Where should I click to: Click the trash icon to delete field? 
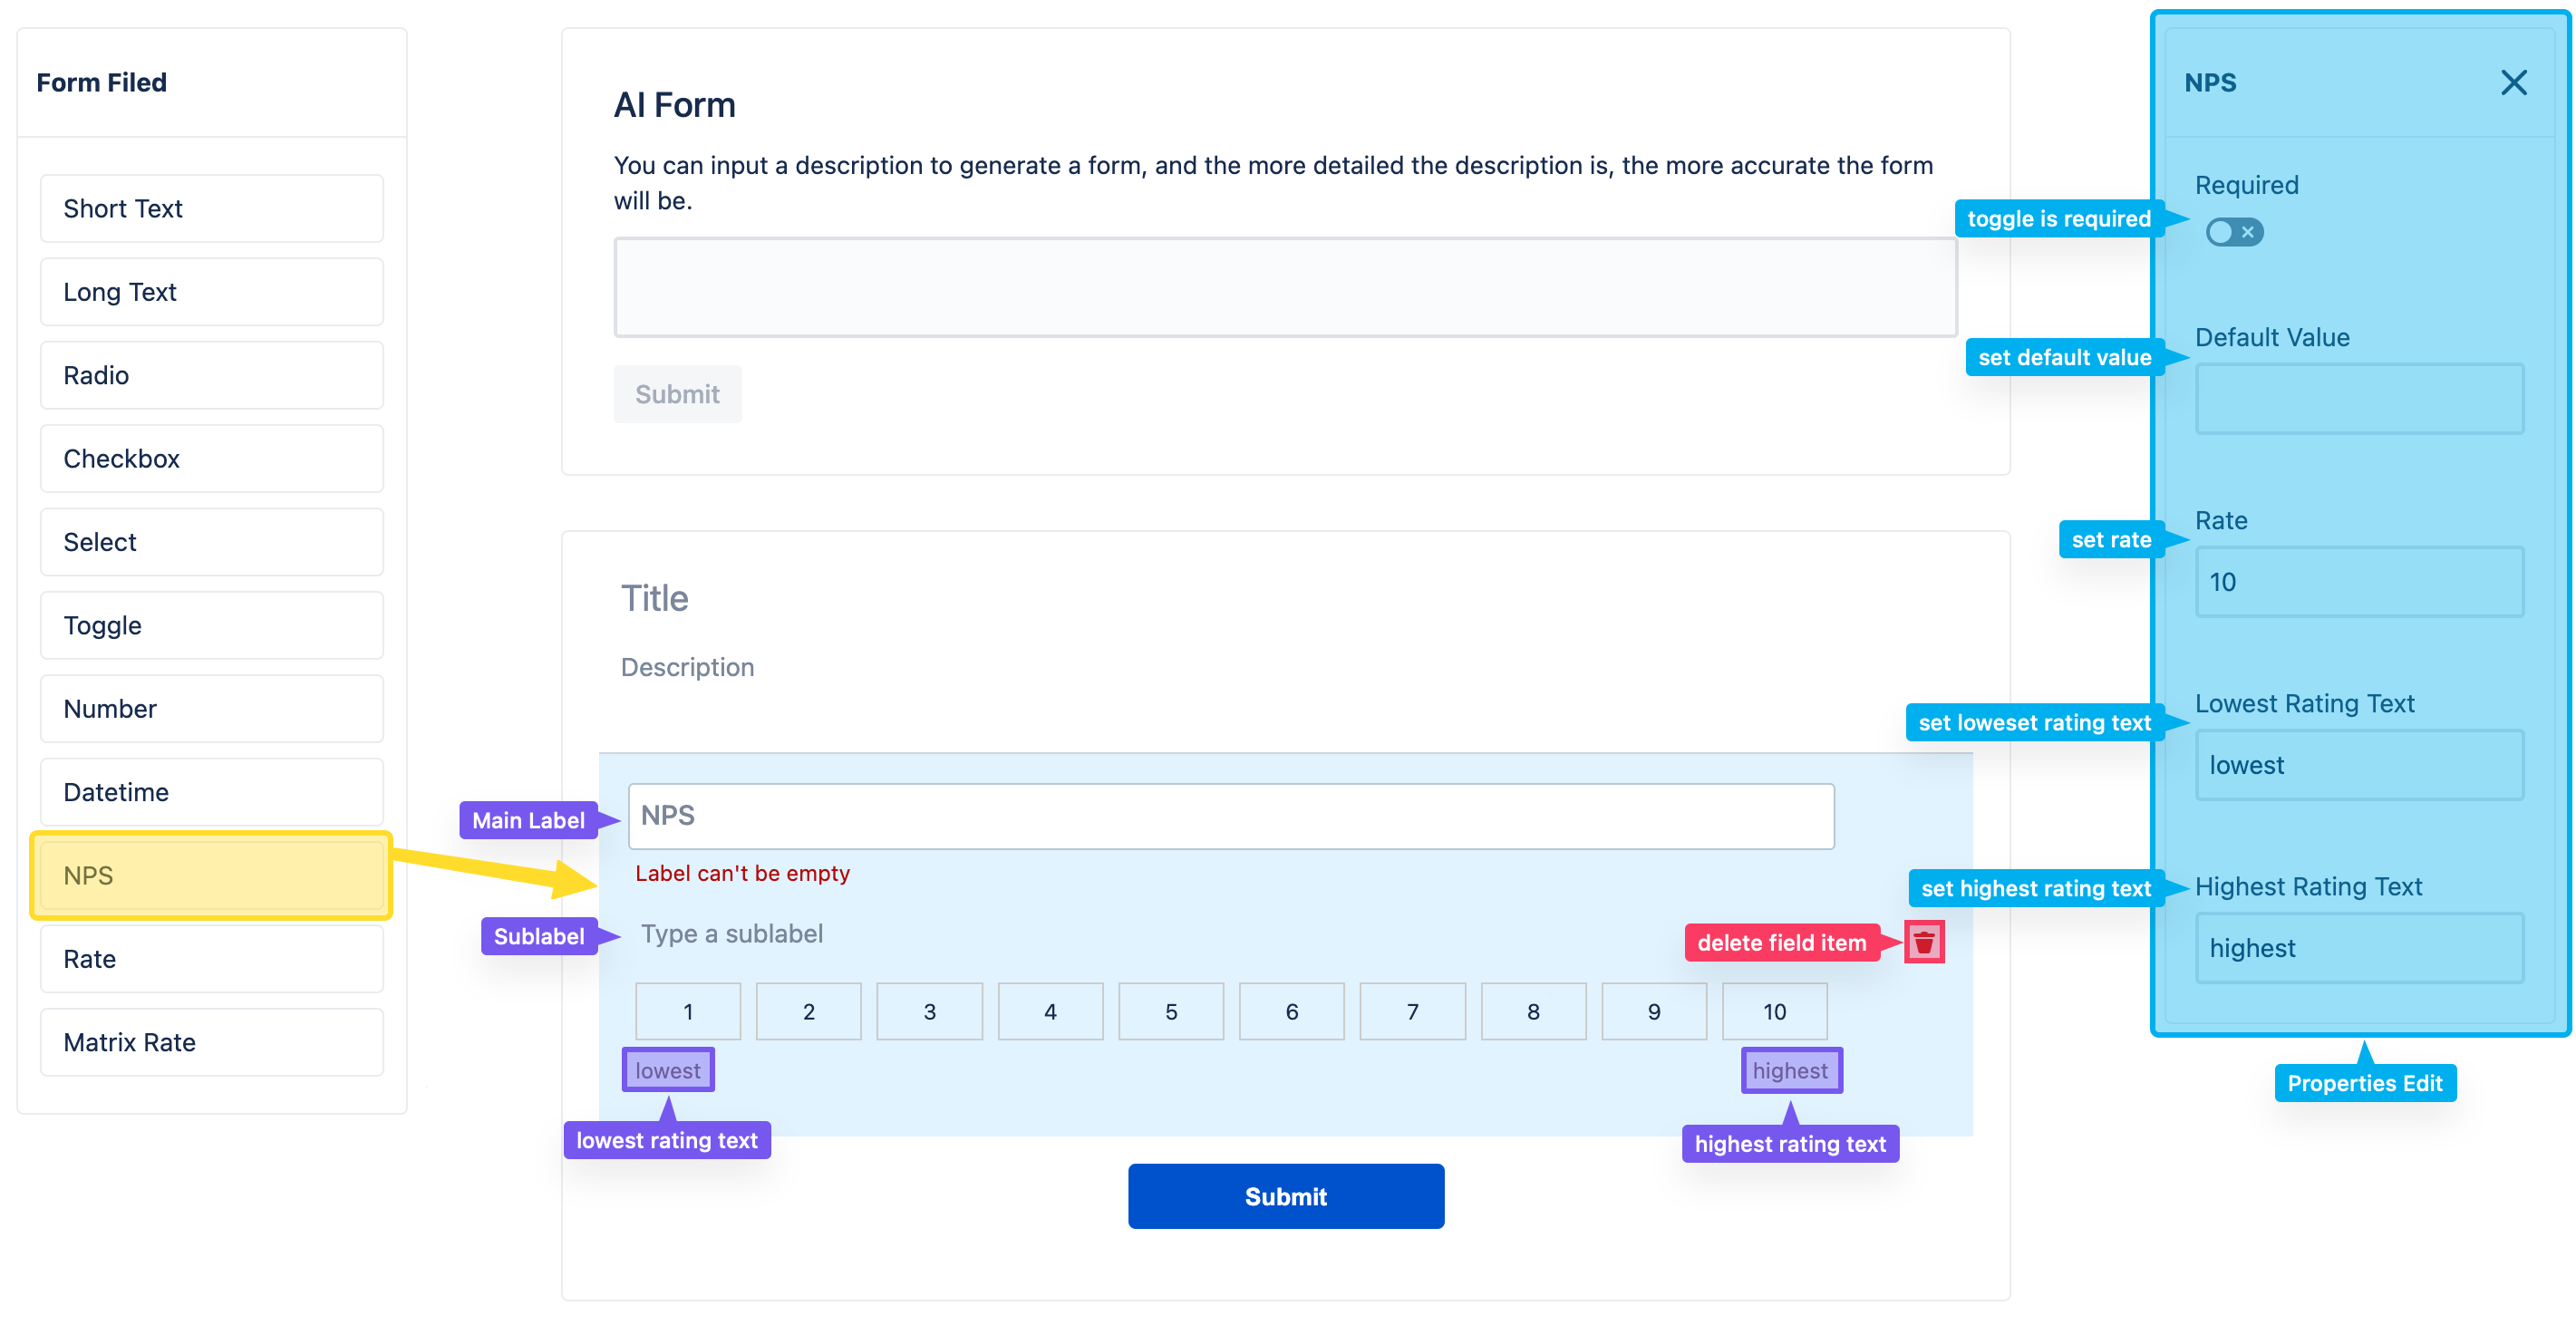(x=1923, y=942)
